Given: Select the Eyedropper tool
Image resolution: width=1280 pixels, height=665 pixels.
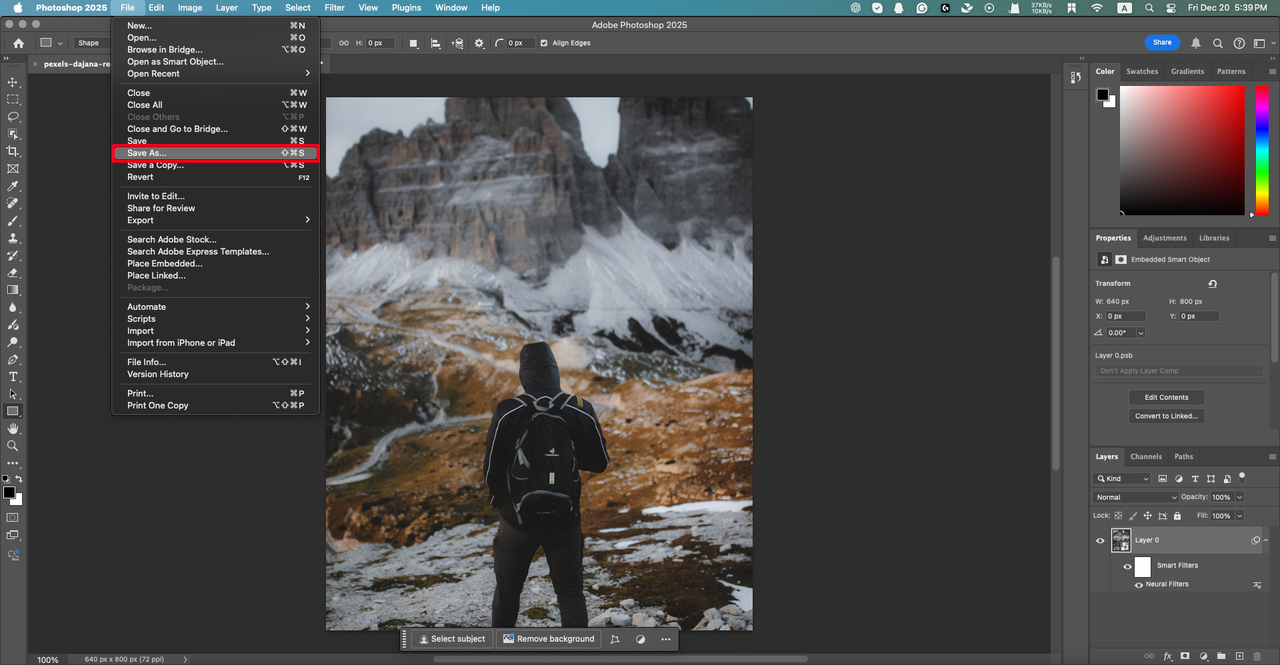Looking at the screenshot, I should click(x=13, y=186).
